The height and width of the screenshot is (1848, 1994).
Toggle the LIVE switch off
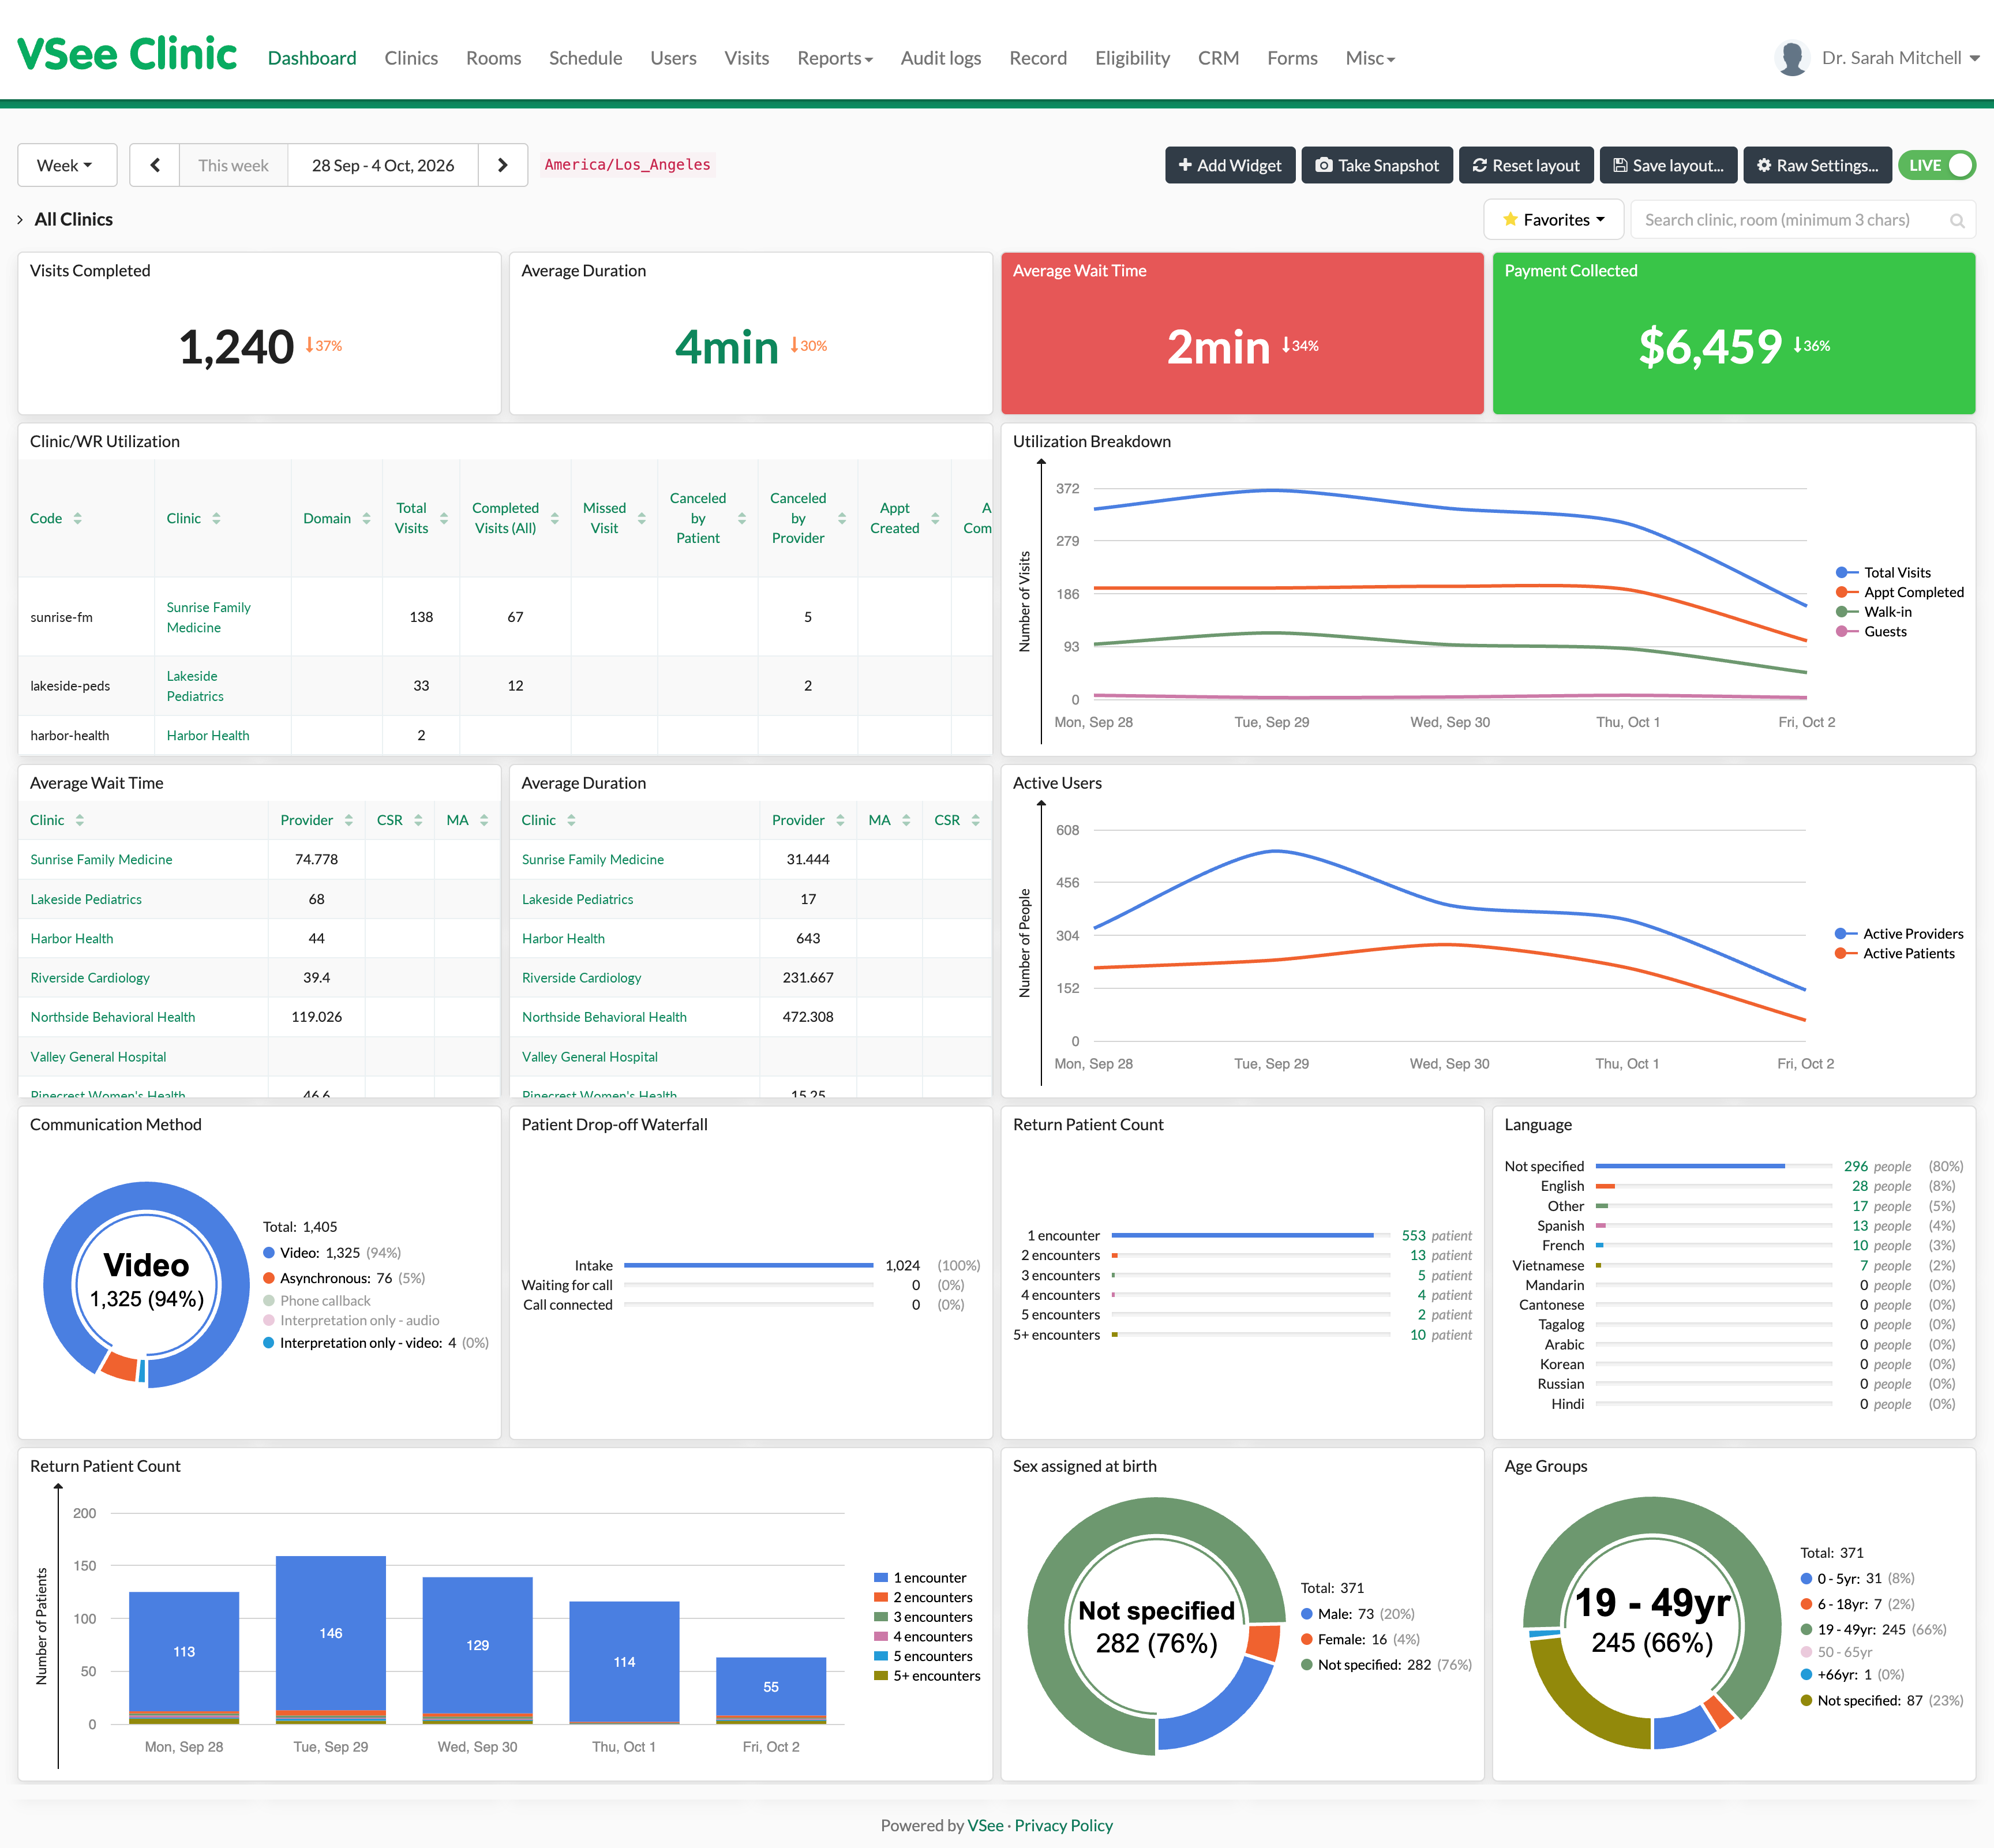(1937, 165)
